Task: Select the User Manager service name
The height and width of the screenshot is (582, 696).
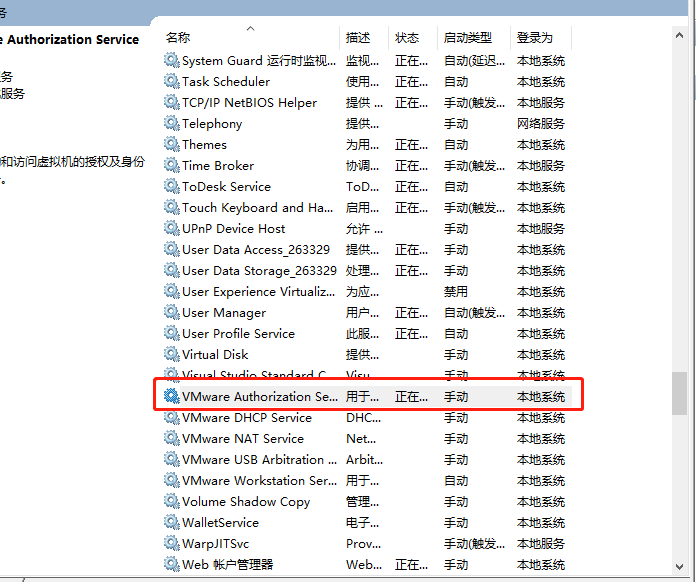Action: [x=224, y=313]
